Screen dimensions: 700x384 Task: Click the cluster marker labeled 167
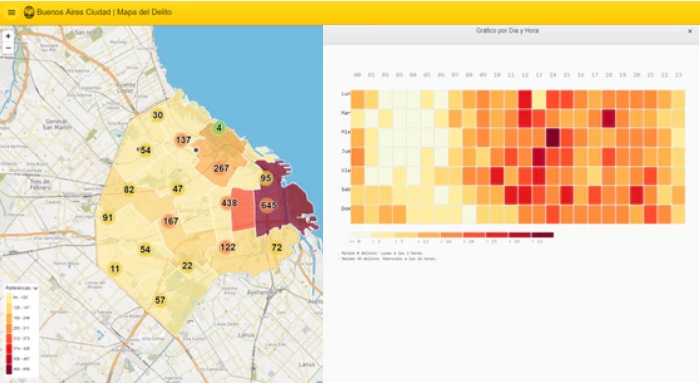(171, 221)
